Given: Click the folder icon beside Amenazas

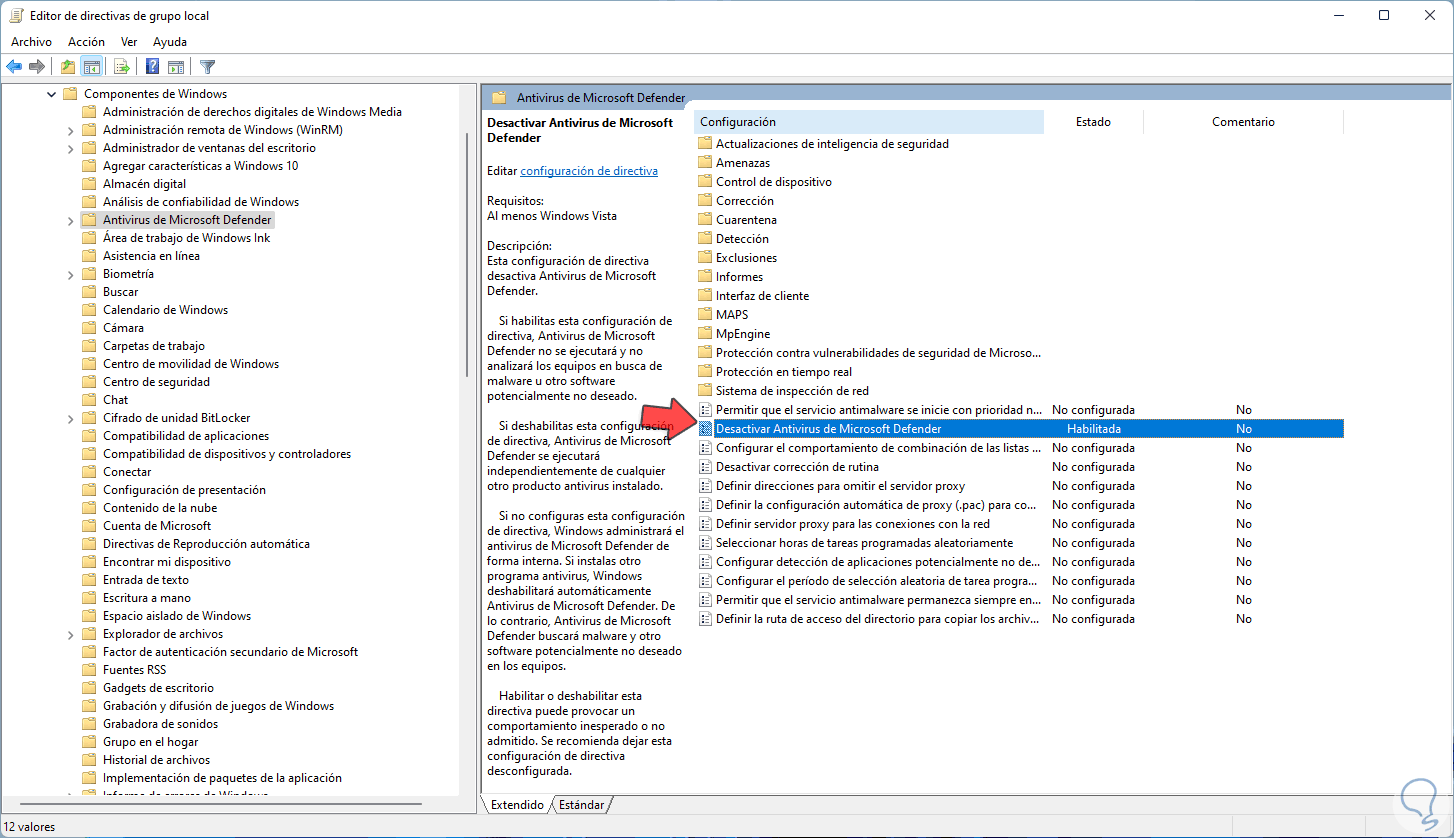Looking at the screenshot, I should (705, 163).
